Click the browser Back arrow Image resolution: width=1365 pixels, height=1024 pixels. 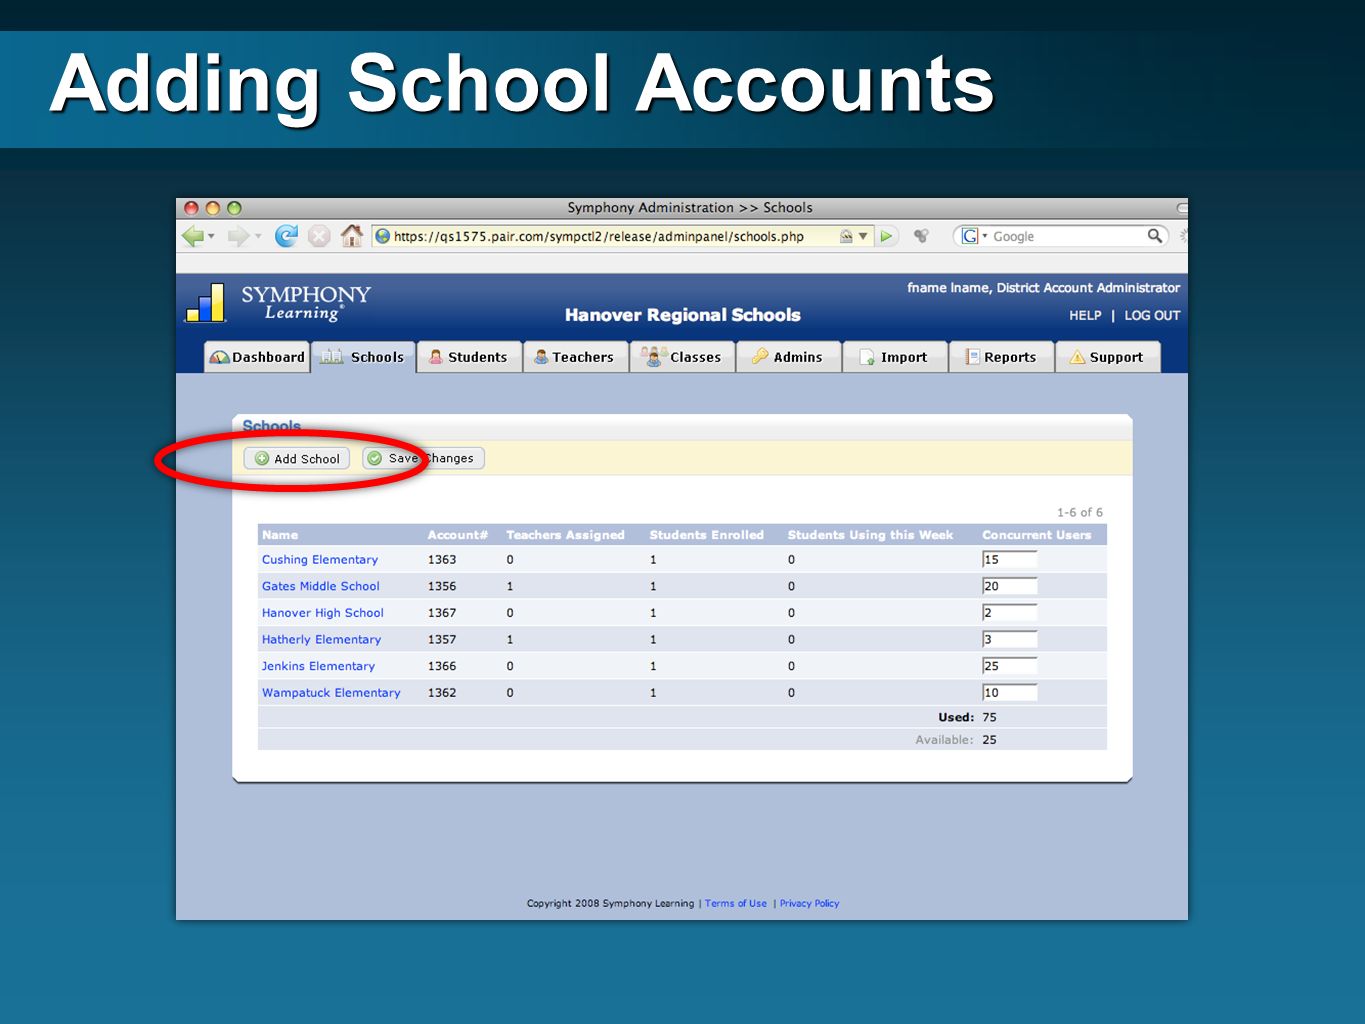193,236
